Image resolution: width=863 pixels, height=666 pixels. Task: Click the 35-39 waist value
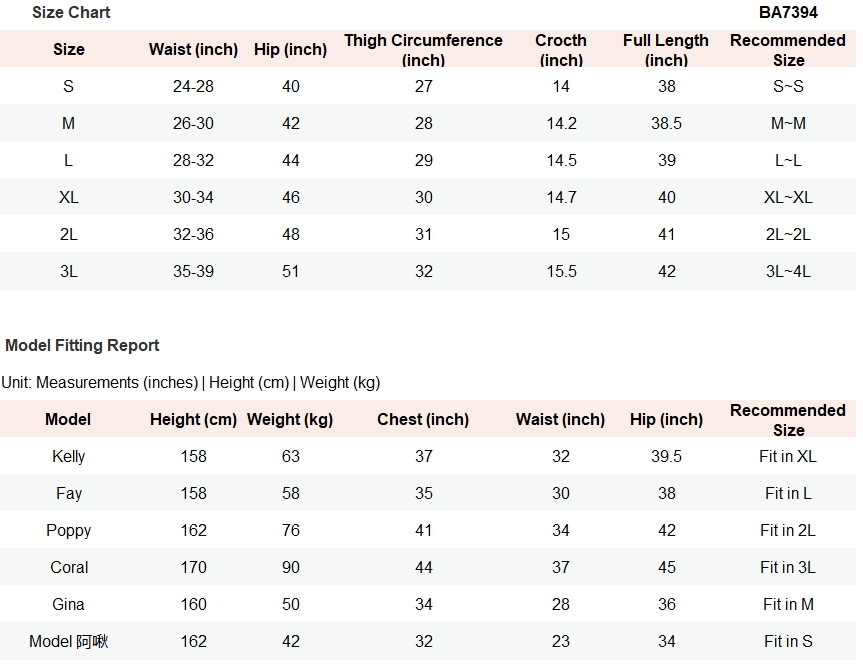[x=193, y=271]
